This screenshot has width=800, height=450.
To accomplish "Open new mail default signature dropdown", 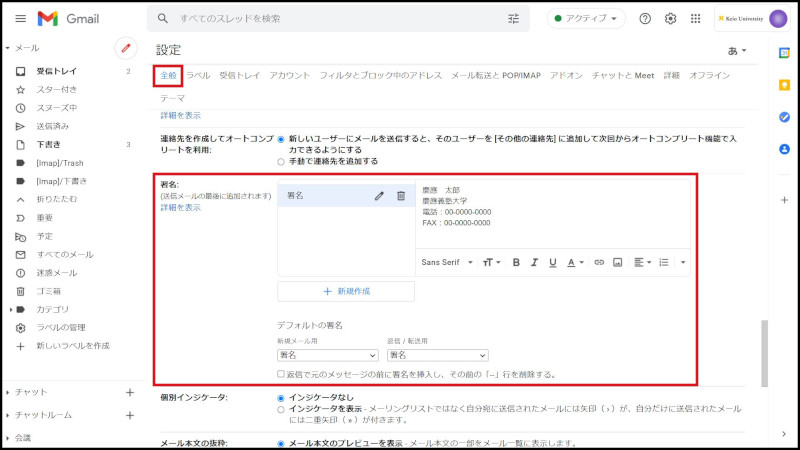I will point(327,355).
